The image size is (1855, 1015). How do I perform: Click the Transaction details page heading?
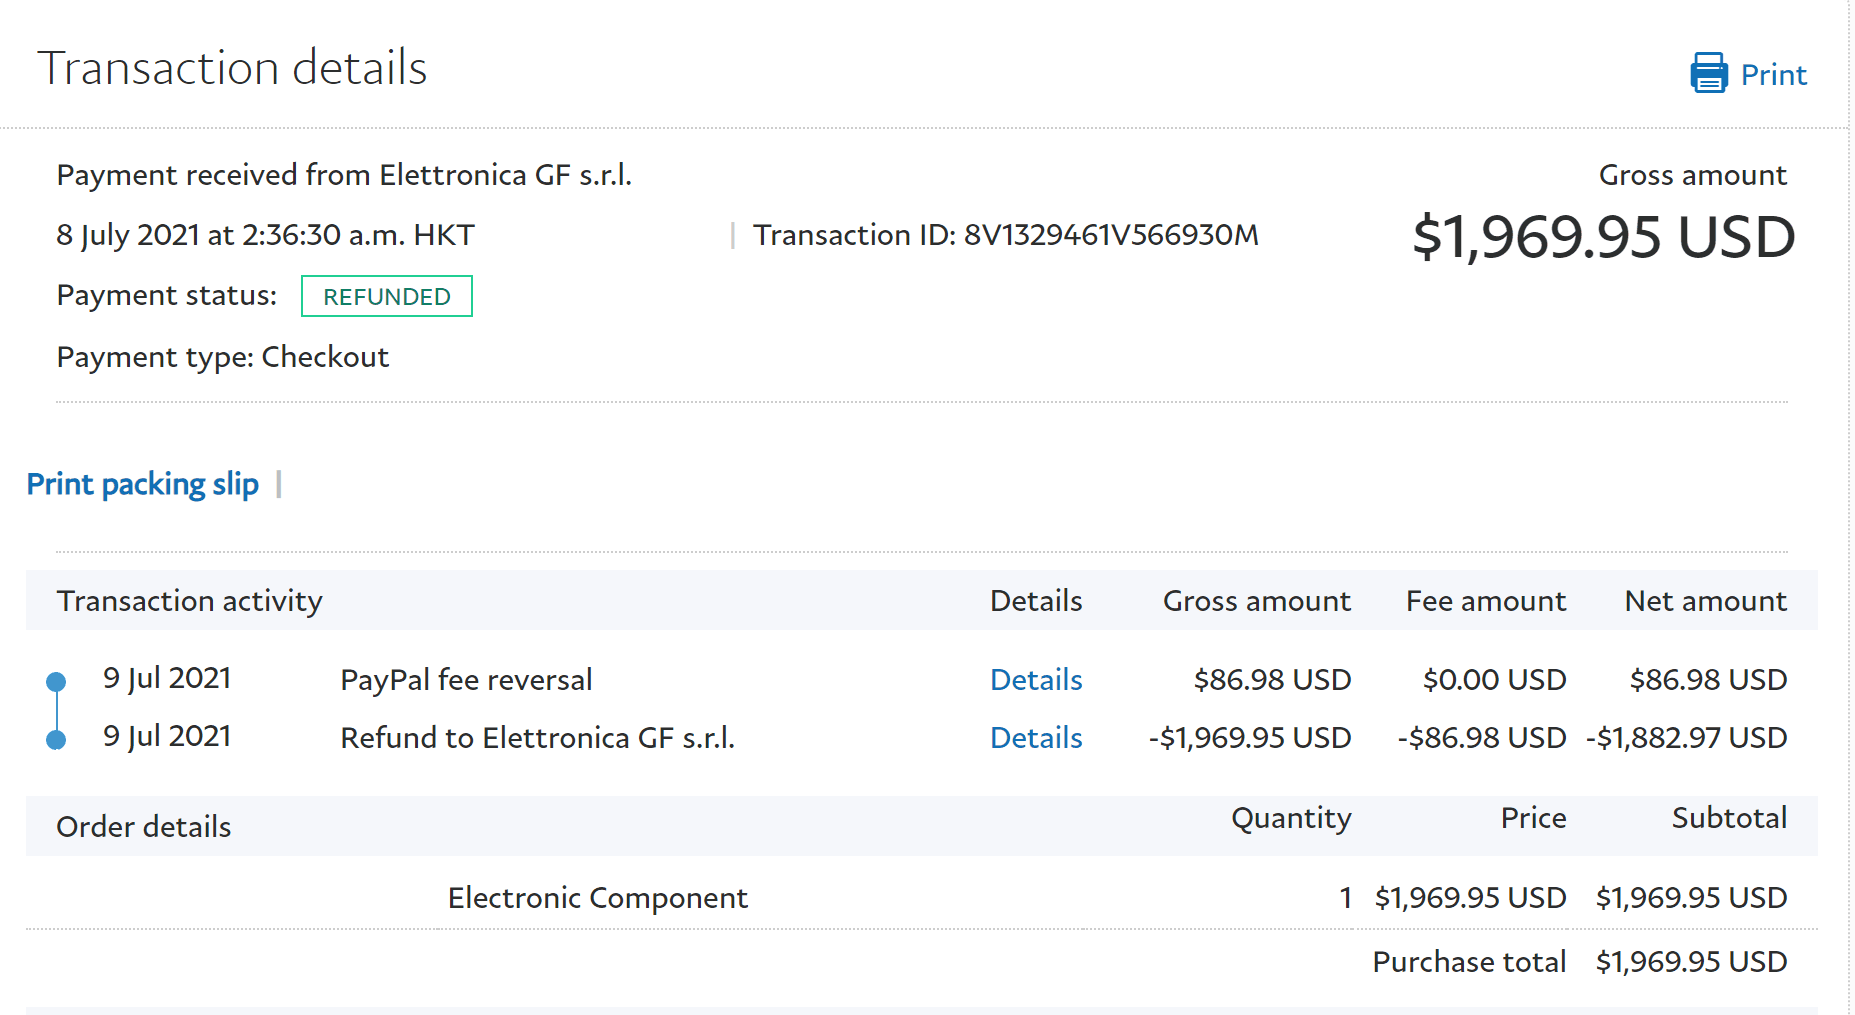pyautogui.click(x=232, y=68)
